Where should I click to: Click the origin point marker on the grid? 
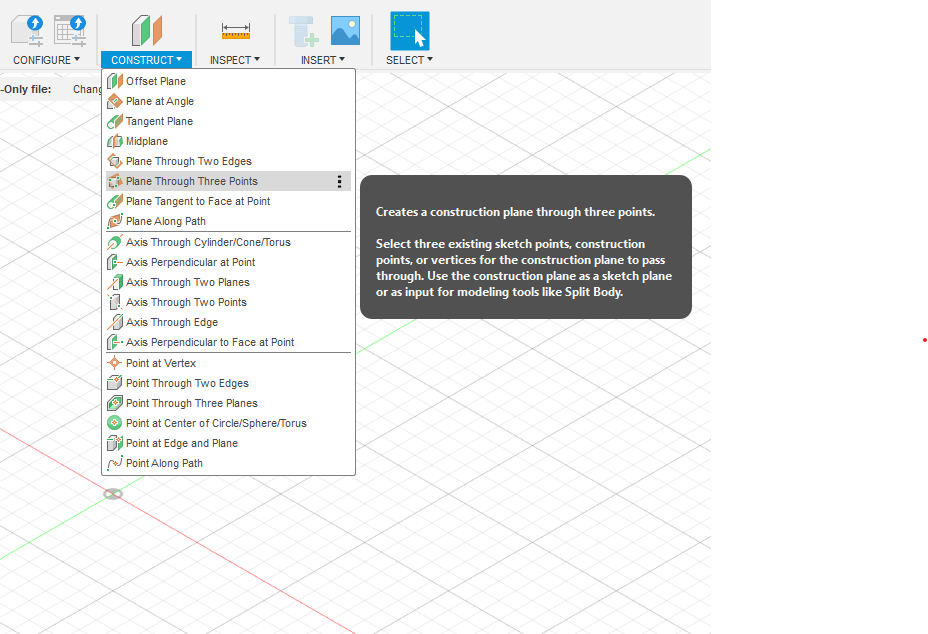113,494
